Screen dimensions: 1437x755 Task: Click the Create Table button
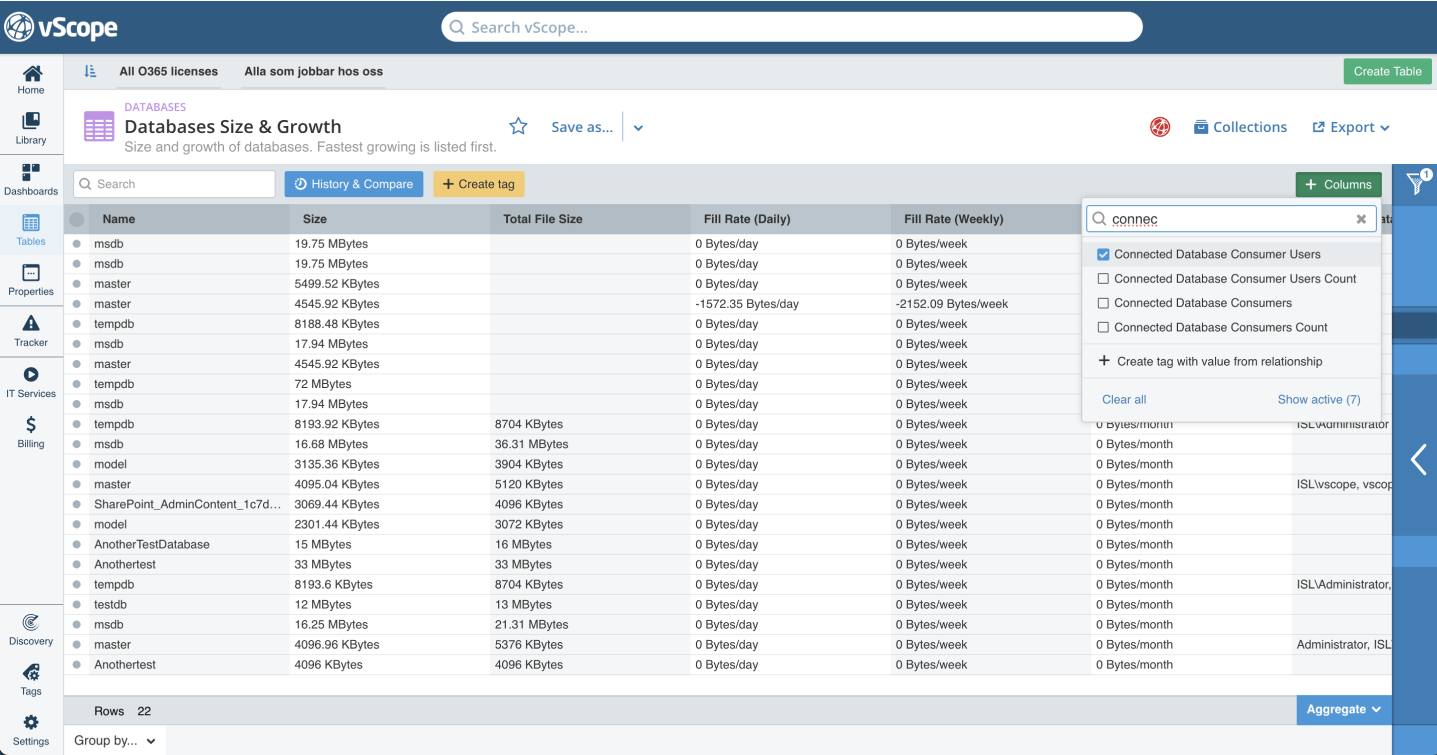[1387, 71]
